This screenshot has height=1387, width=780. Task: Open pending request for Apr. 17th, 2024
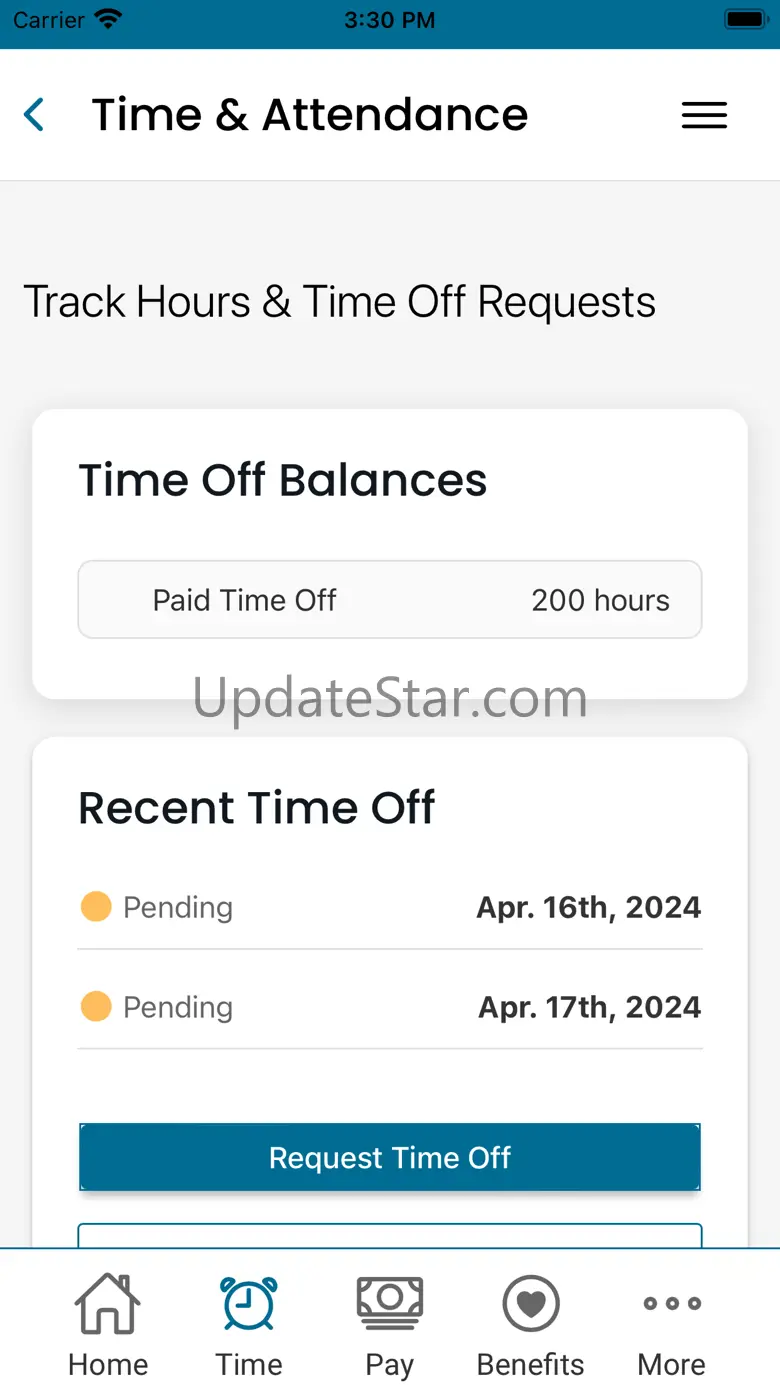tap(390, 1007)
